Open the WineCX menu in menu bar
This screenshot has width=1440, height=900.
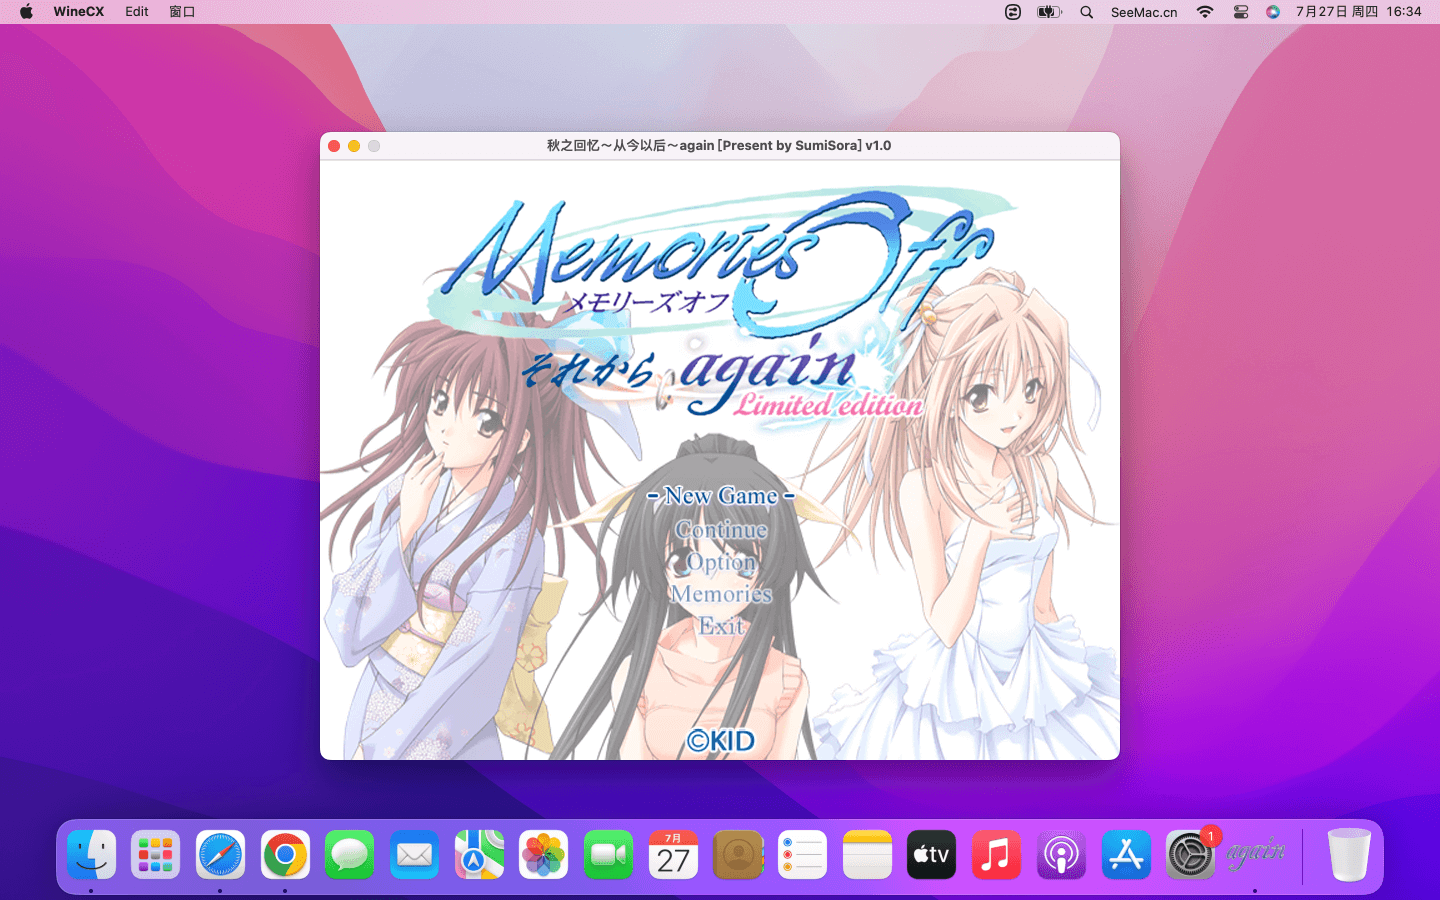click(78, 12)
